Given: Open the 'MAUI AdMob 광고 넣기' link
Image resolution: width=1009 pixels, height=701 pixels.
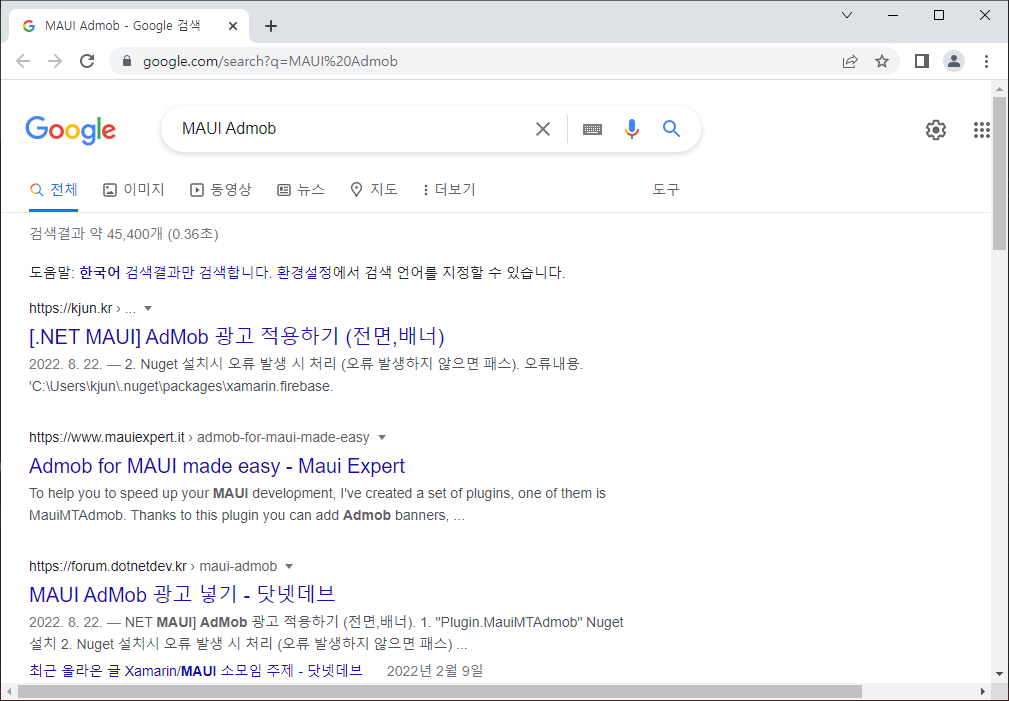Looking at the screenshot, I should [181, 594].
